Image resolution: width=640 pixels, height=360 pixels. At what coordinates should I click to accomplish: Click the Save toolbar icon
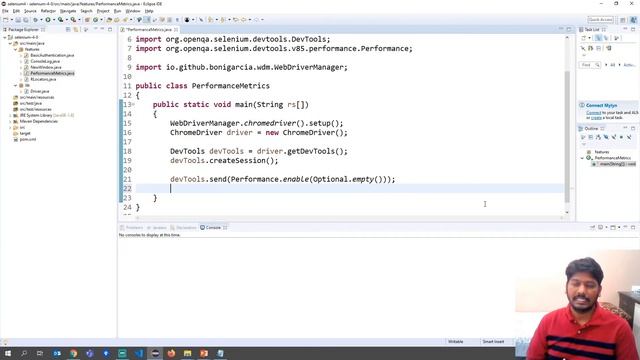(18, 20)
